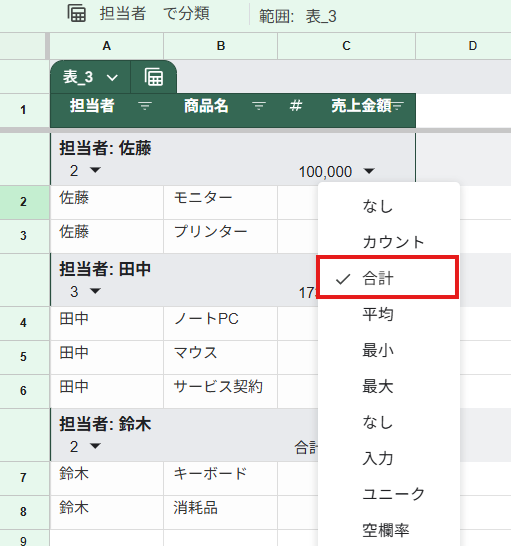Open count dropdown arrow in 佐藤 group
The image size is (511, 546).
(x=95, y=170)
